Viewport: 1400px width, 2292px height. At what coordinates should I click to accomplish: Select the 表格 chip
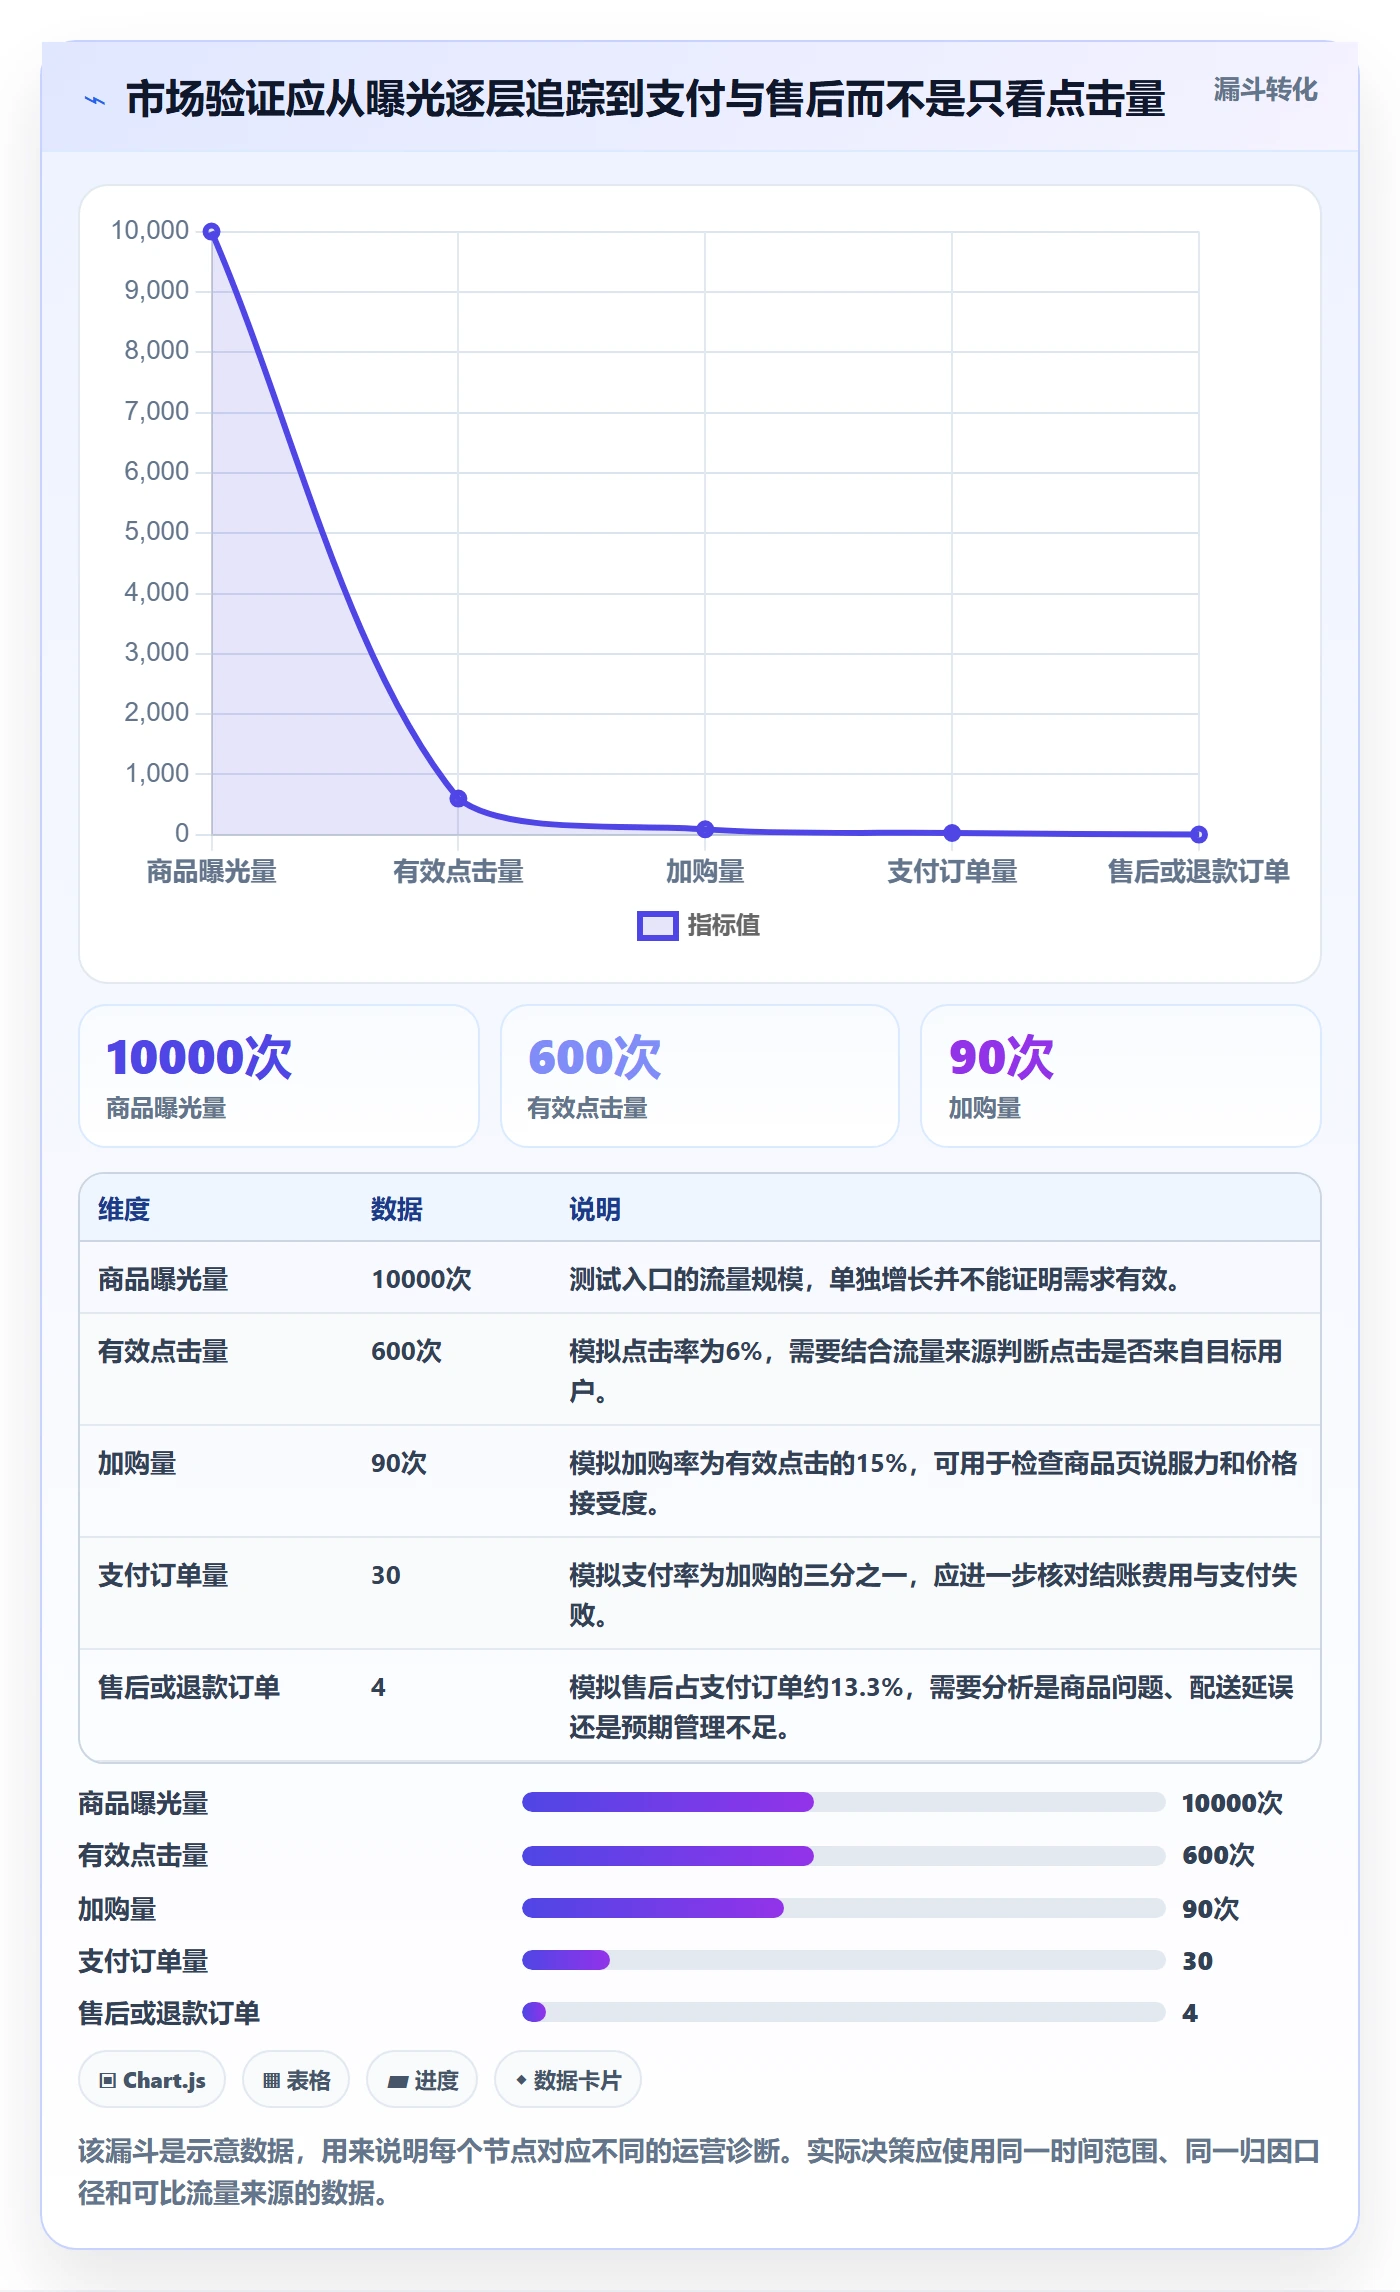tap(296, 2080)
